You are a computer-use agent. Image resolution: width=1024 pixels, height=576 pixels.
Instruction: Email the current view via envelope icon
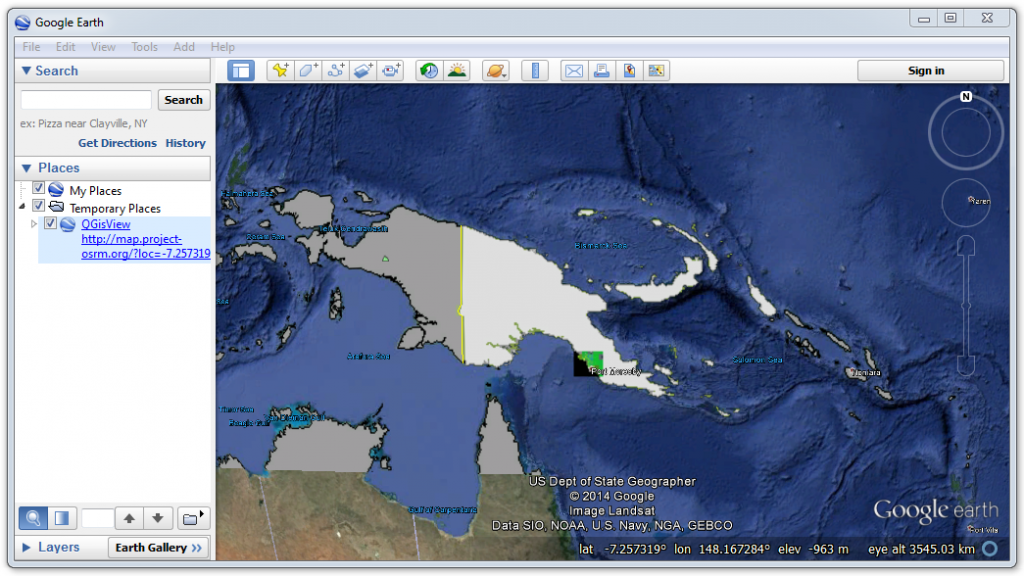click(574, 71)
